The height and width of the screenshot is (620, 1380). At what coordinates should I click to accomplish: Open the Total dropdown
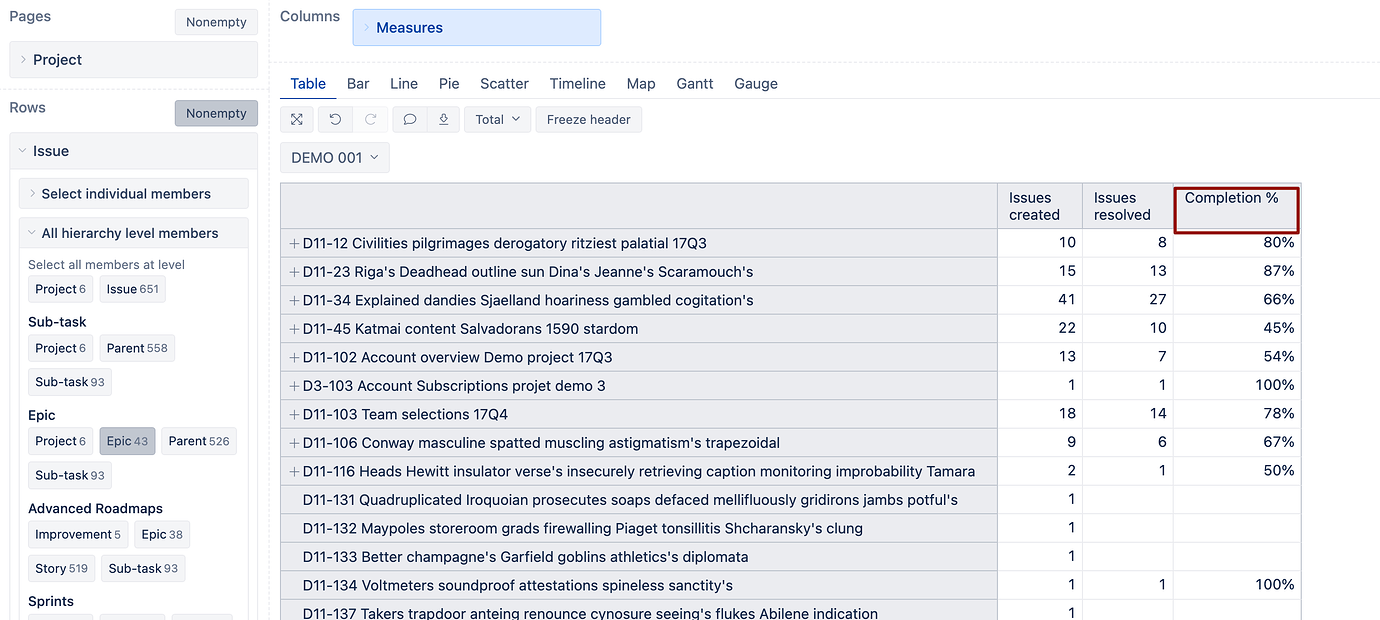pyautogui.click(x=497, y=119)
